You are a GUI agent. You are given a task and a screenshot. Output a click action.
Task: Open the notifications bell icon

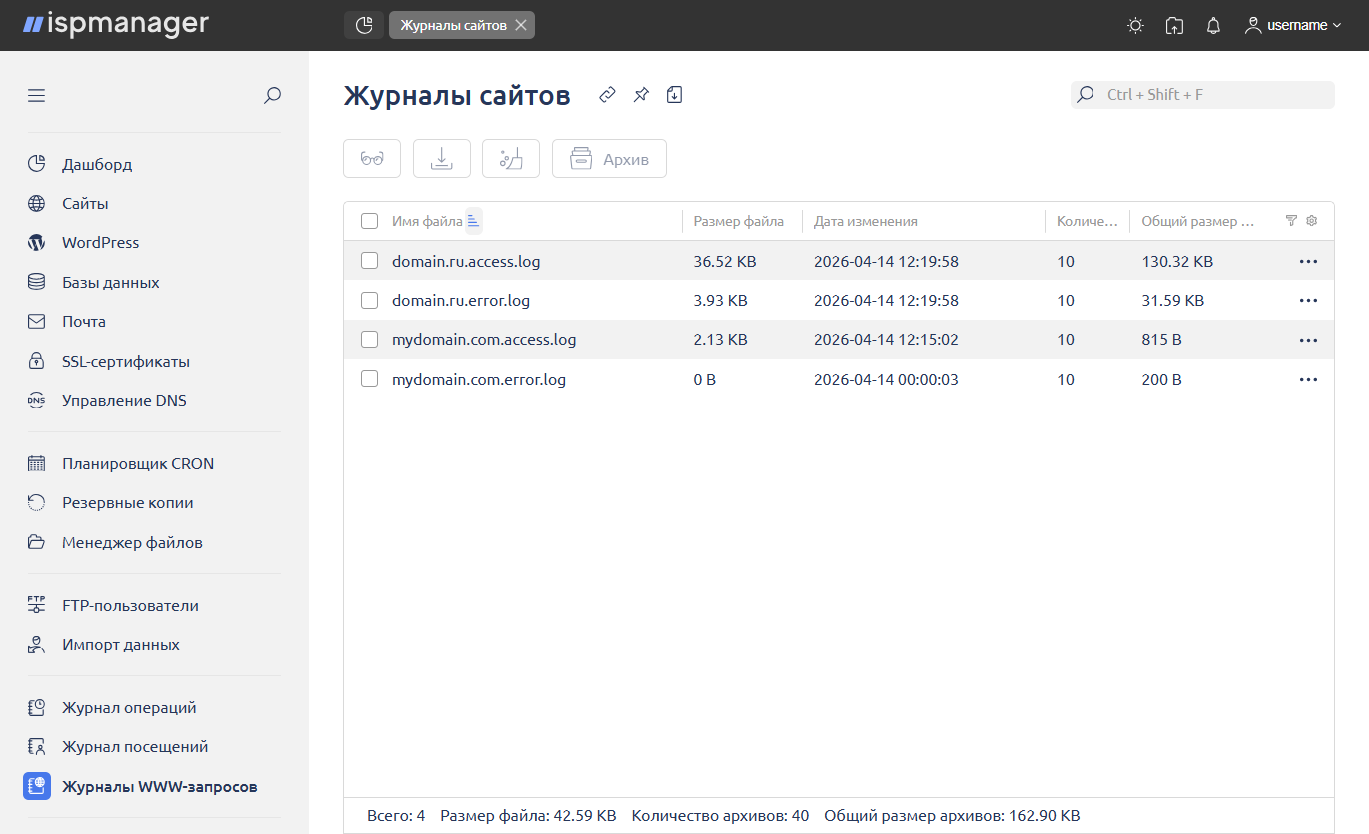tap(1213, 26)
